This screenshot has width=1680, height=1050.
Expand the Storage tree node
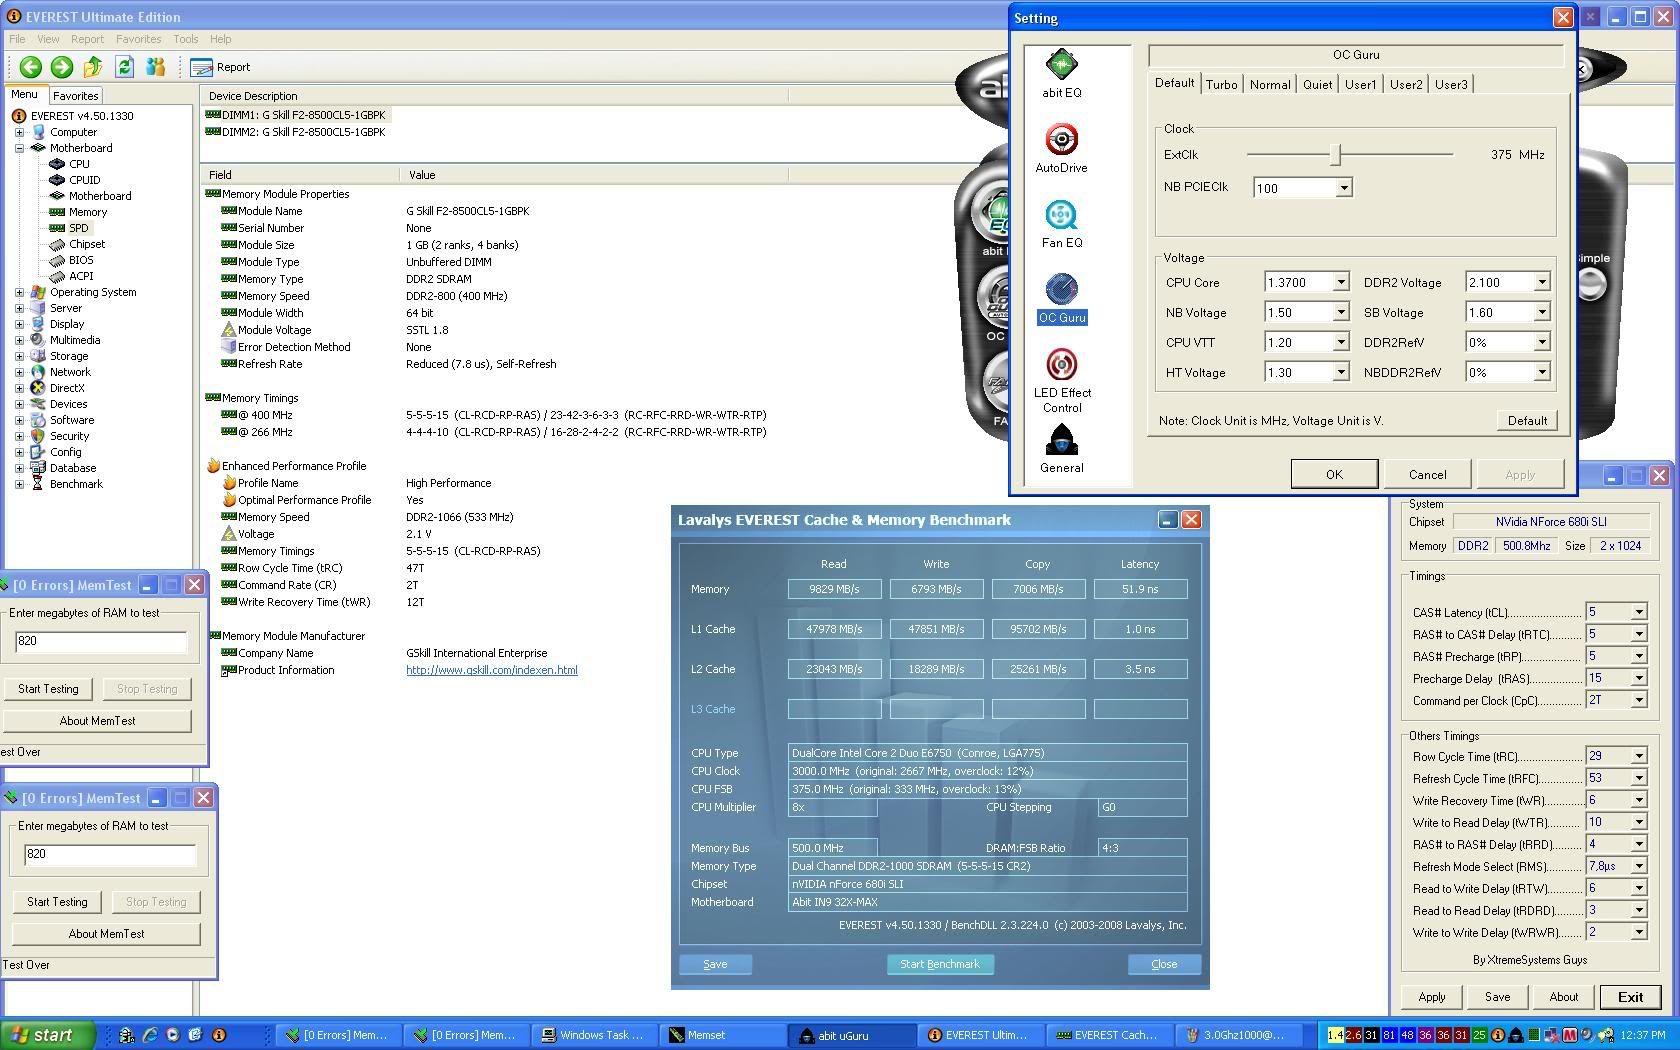[x=19, y=356]
